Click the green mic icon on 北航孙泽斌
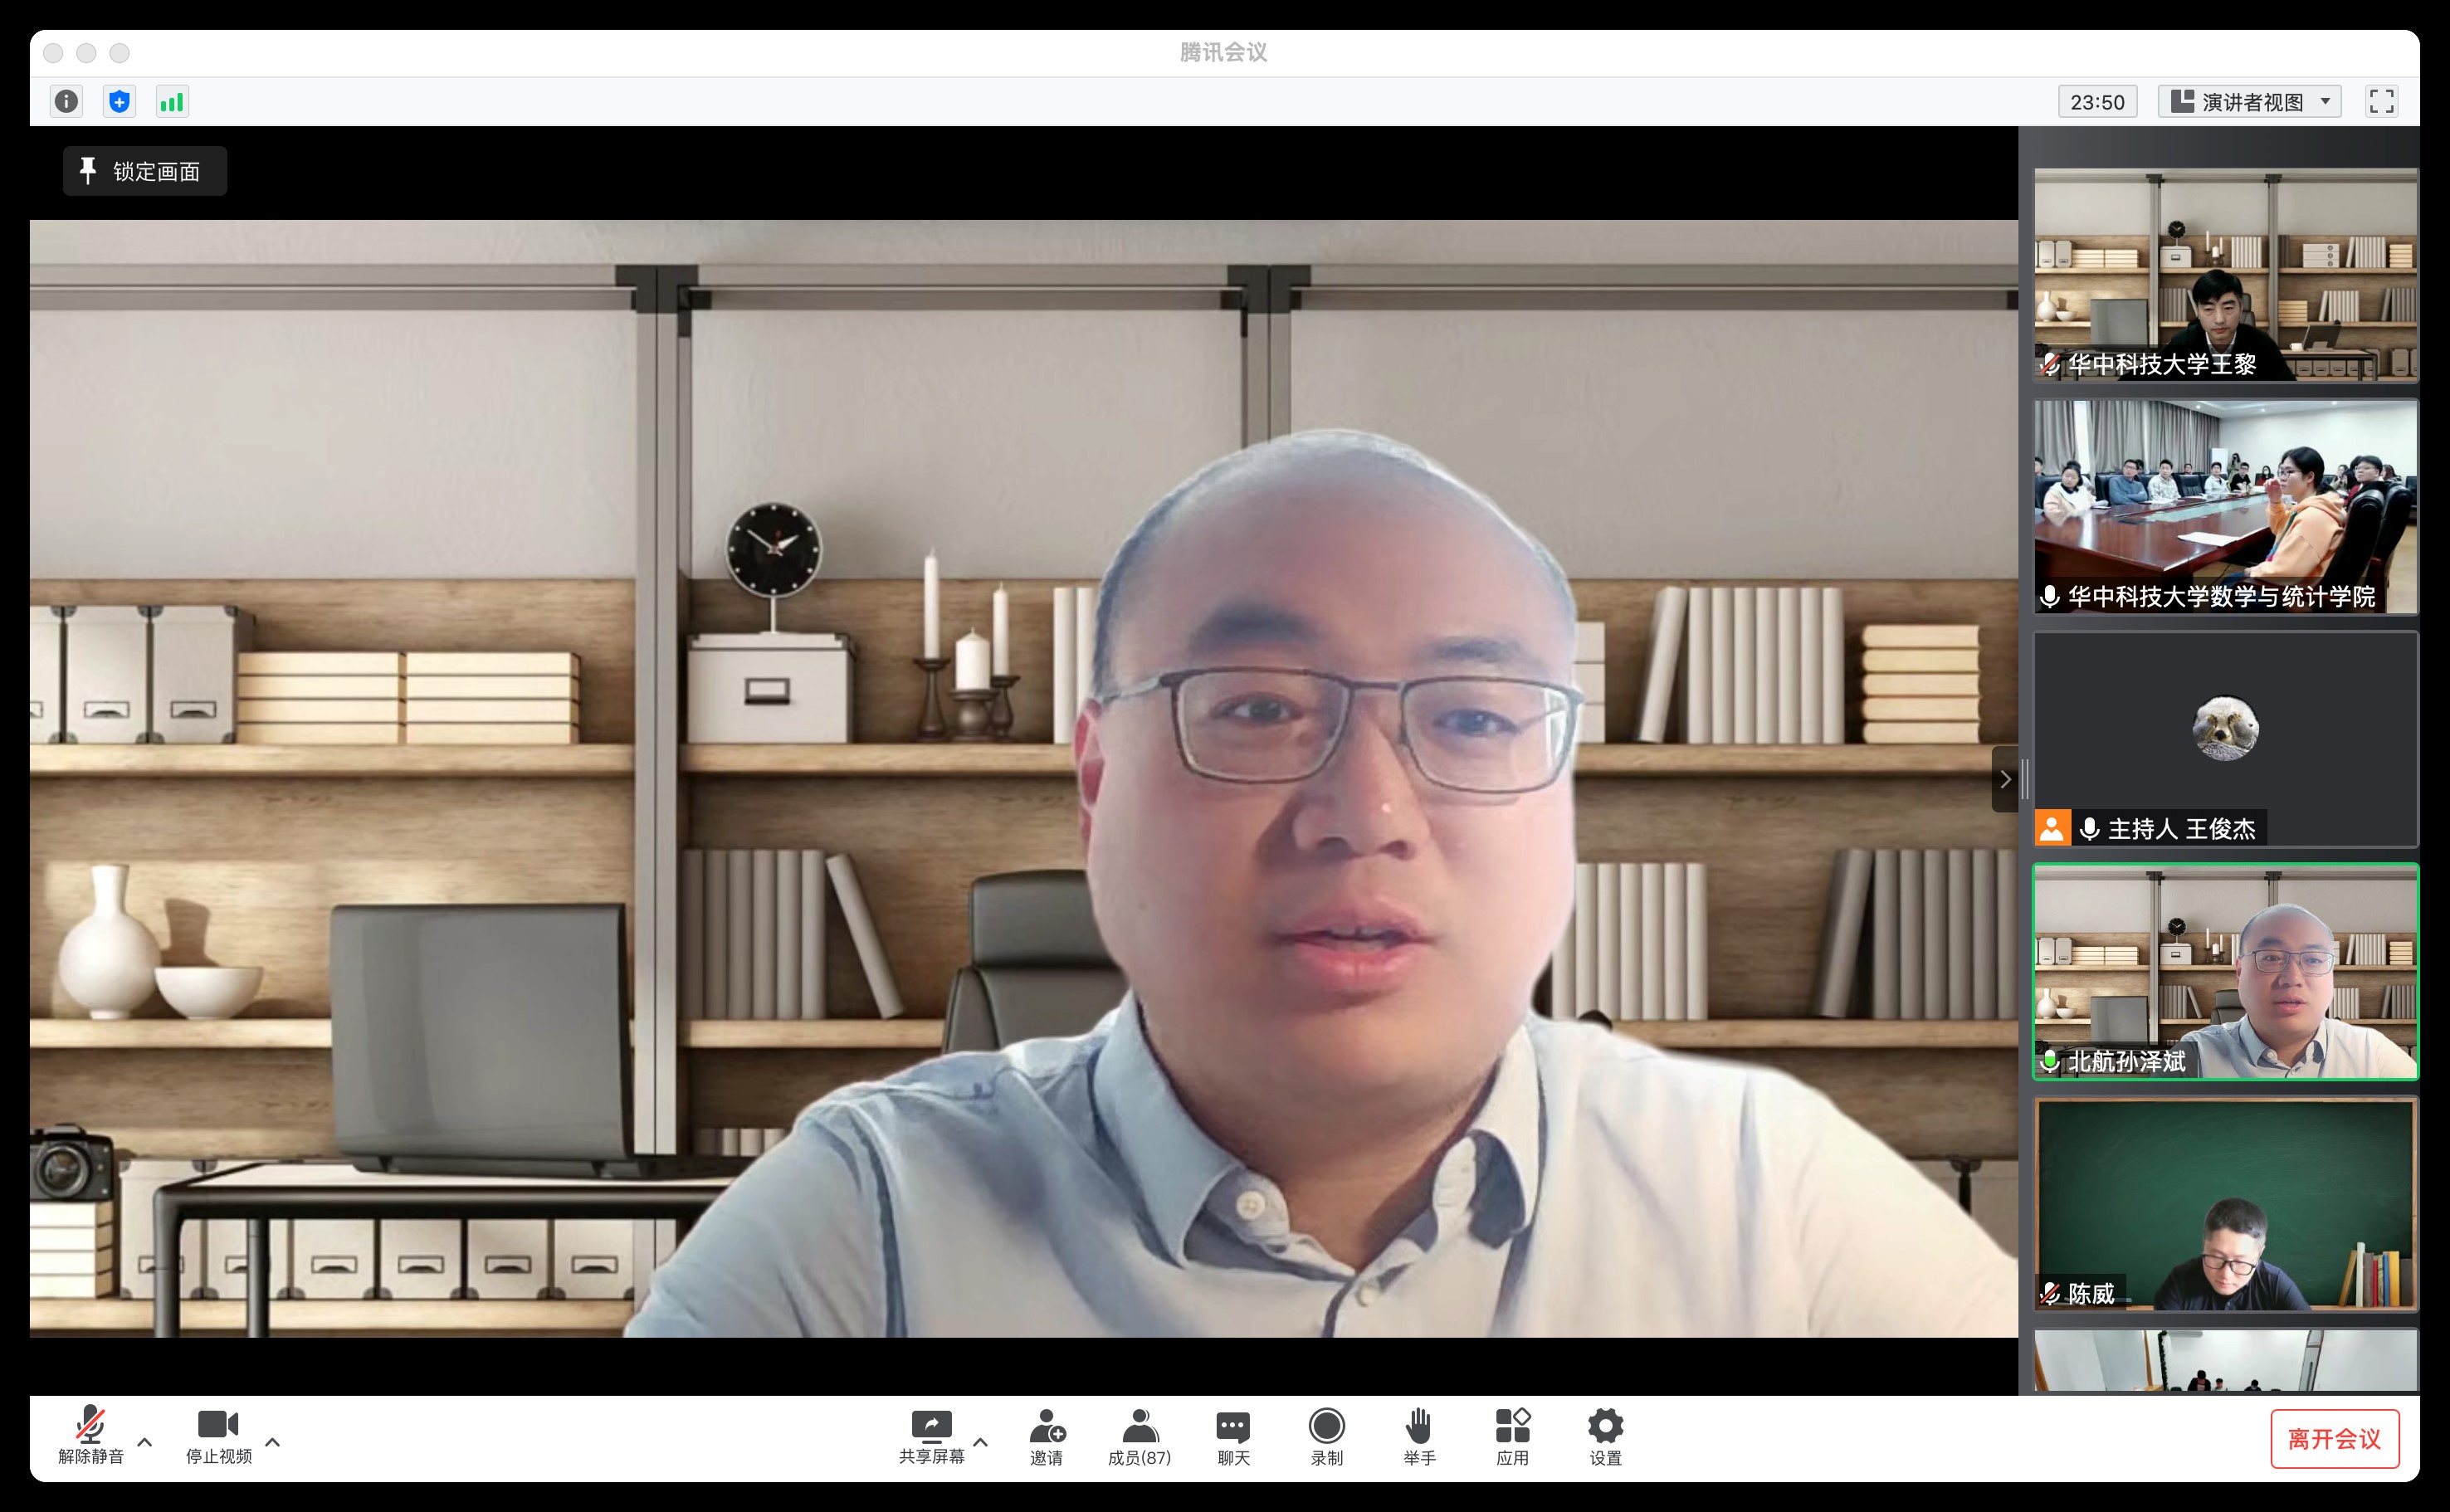The width and height of the screenshot is (2450, 1512). tap(2050, 1061)
